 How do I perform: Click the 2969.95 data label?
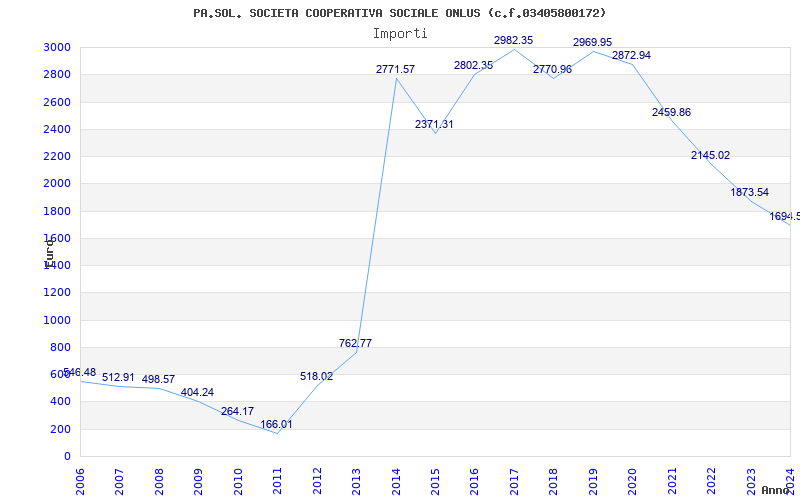(x=592, y=42)
